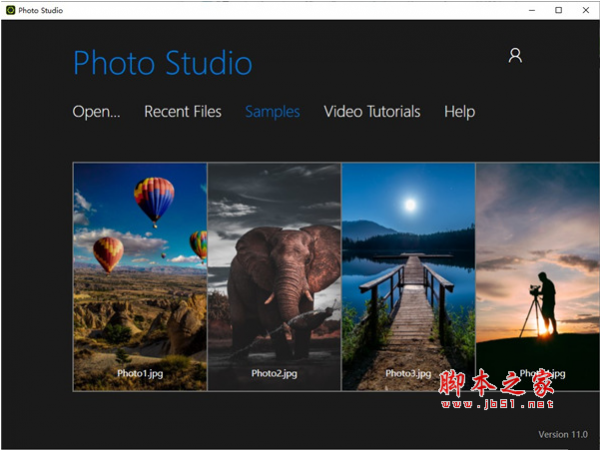The width and height of the screenshot is (600, 450).
Task: Click the Version 11.0 label
Action: click(x=563, y=434)
